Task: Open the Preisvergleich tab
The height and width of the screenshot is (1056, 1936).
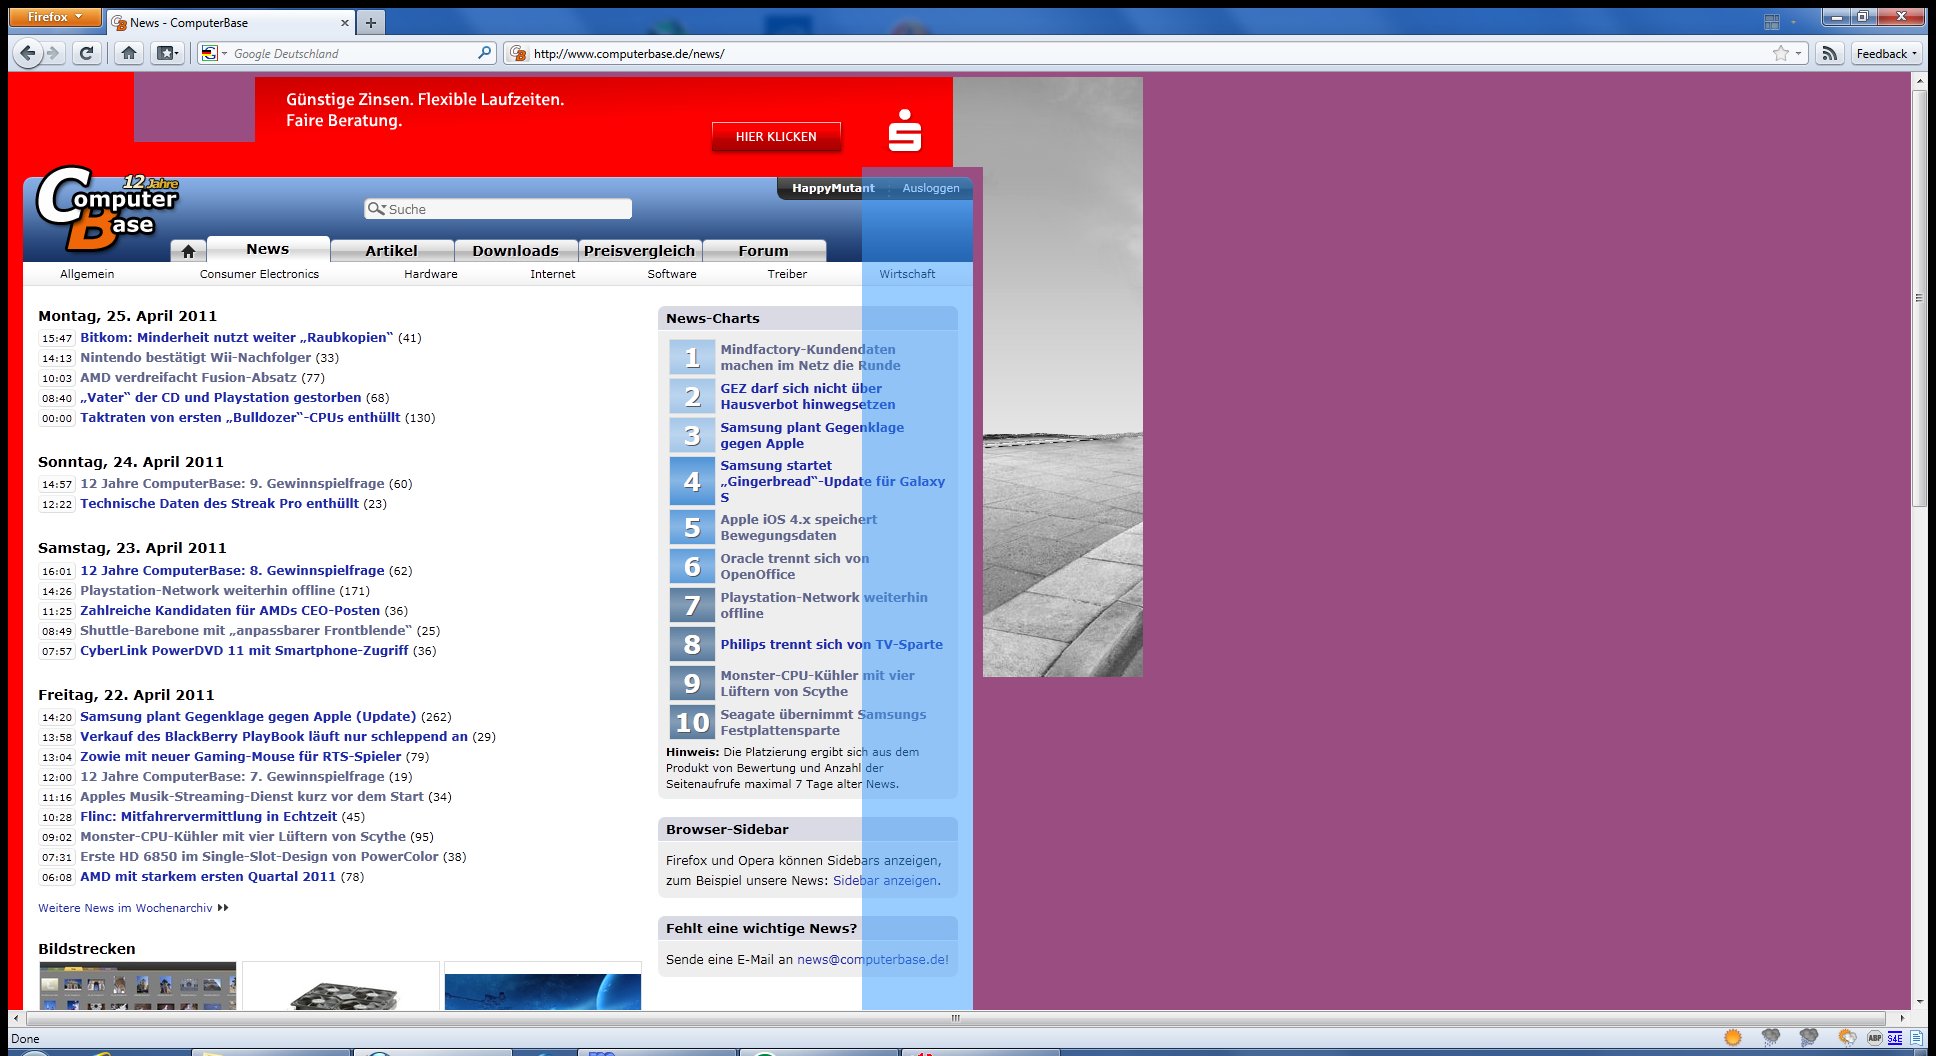Action: (x=639, y=251)
